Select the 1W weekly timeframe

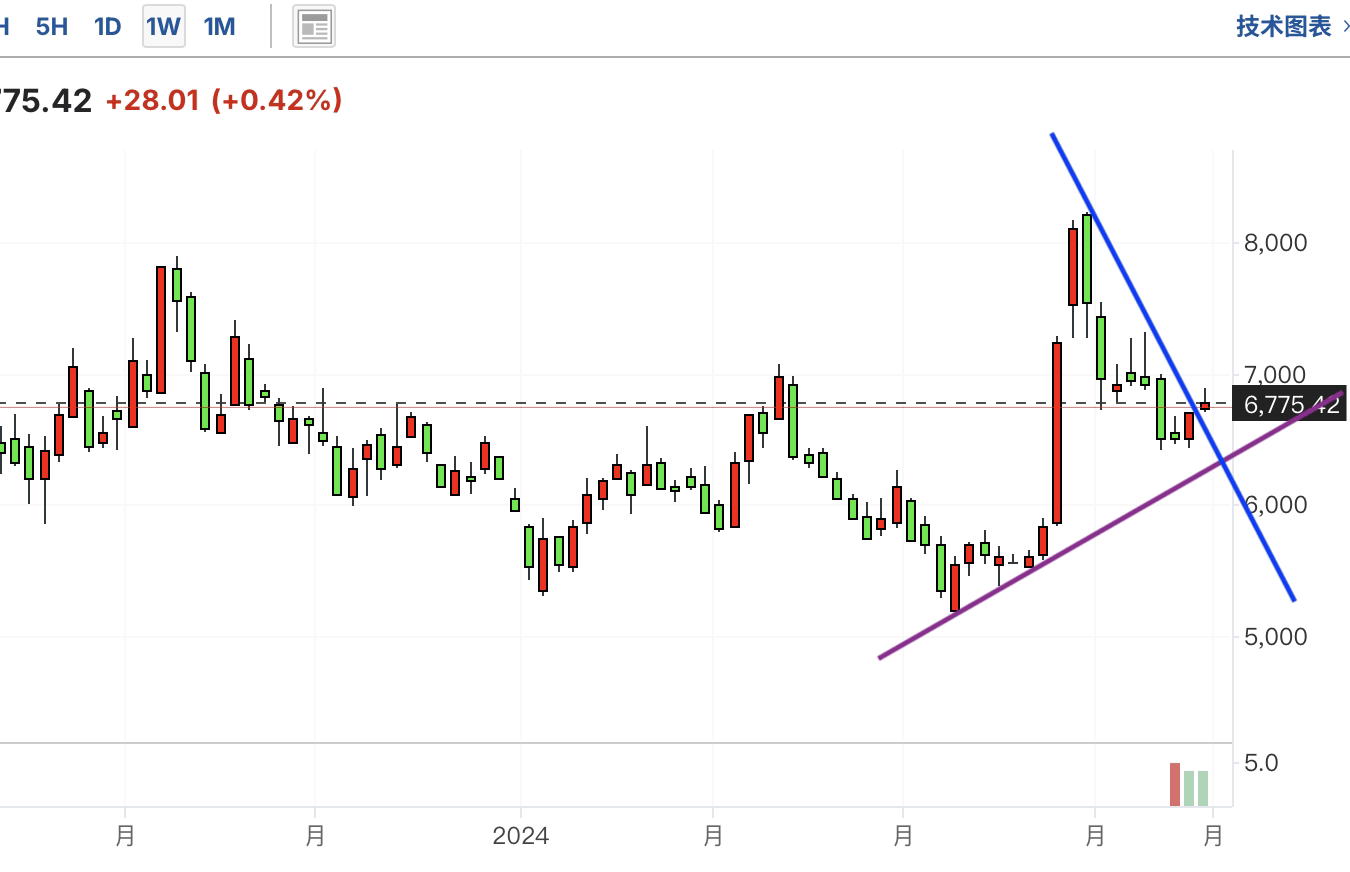163,27
